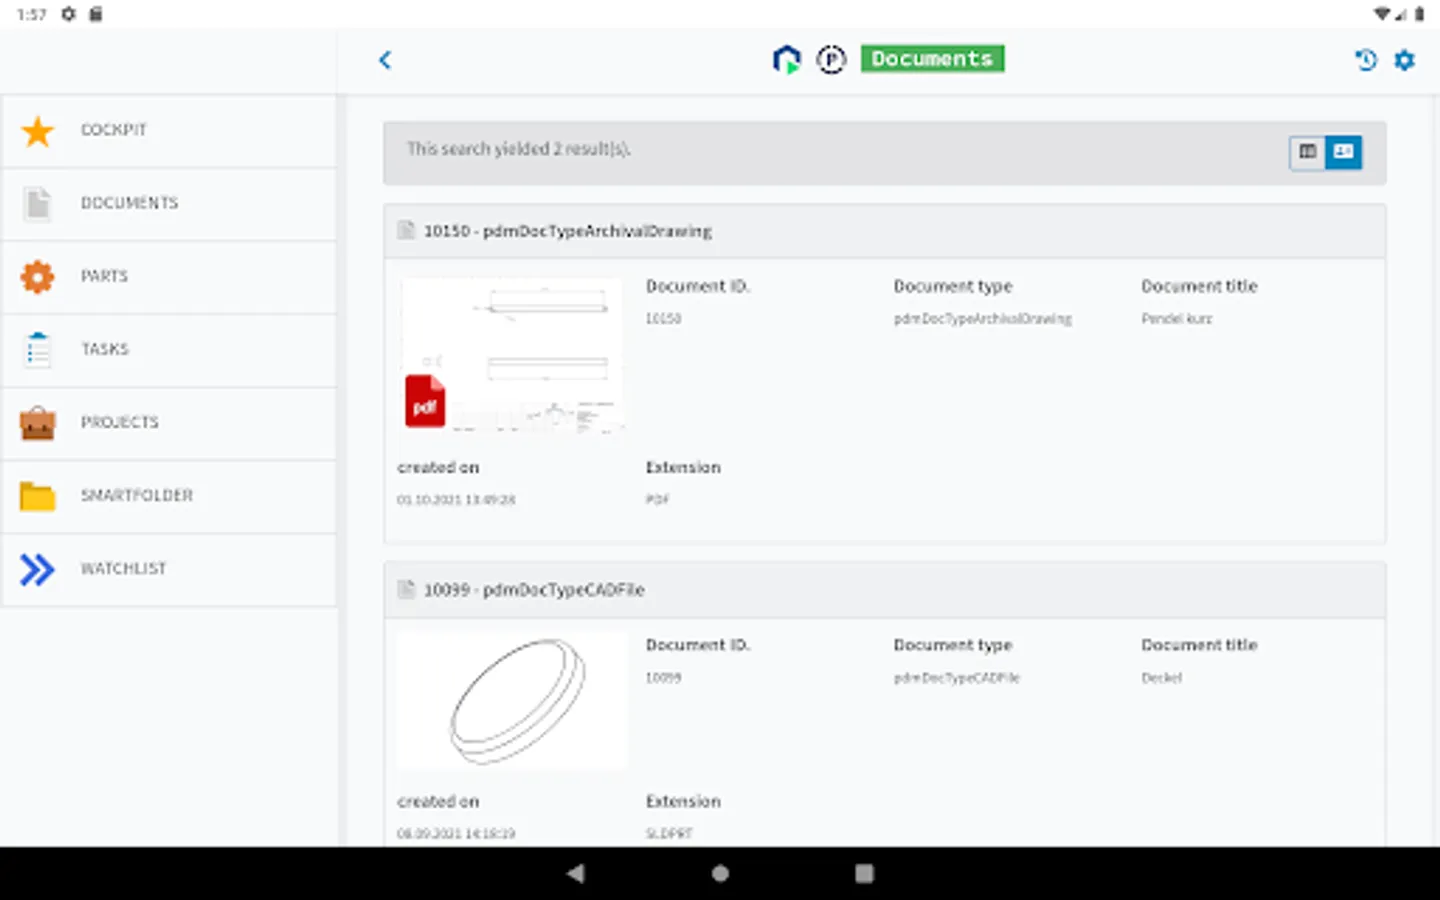Go back with the blue arrow
This screenshot has height=900, width=1440.
tap(385, 60)
